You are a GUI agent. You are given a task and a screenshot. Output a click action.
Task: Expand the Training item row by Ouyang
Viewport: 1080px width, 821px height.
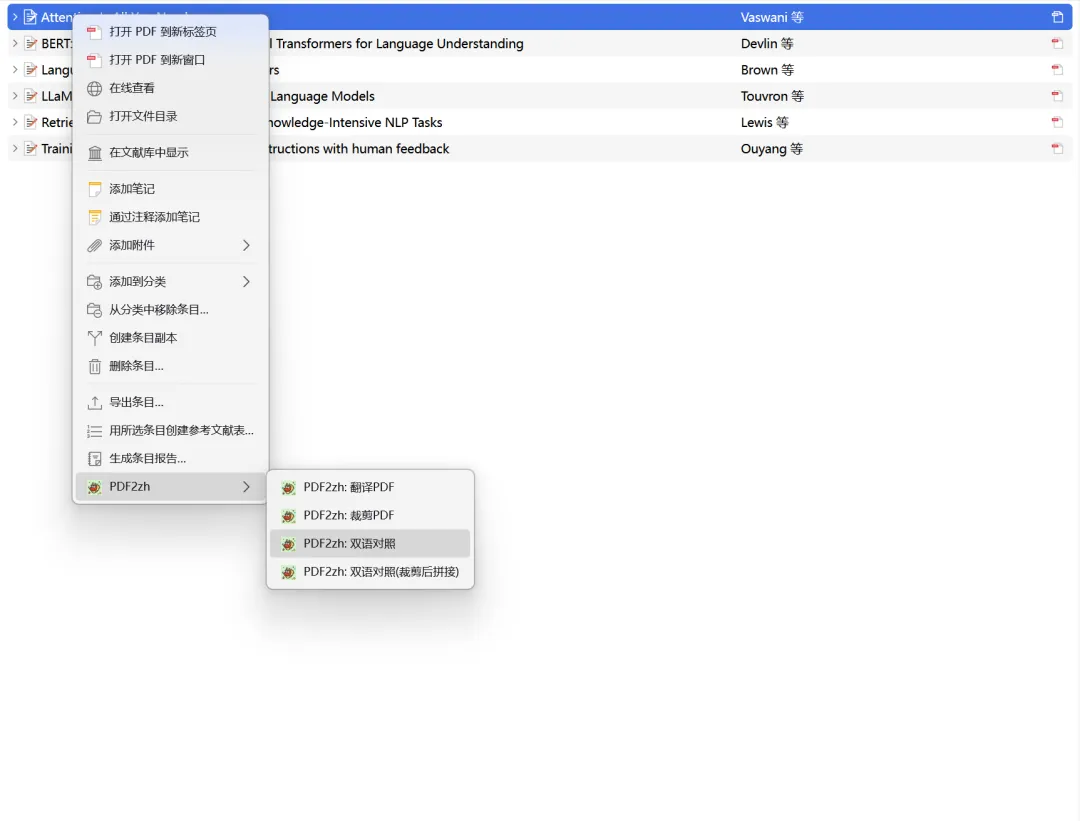click(14, 148)
